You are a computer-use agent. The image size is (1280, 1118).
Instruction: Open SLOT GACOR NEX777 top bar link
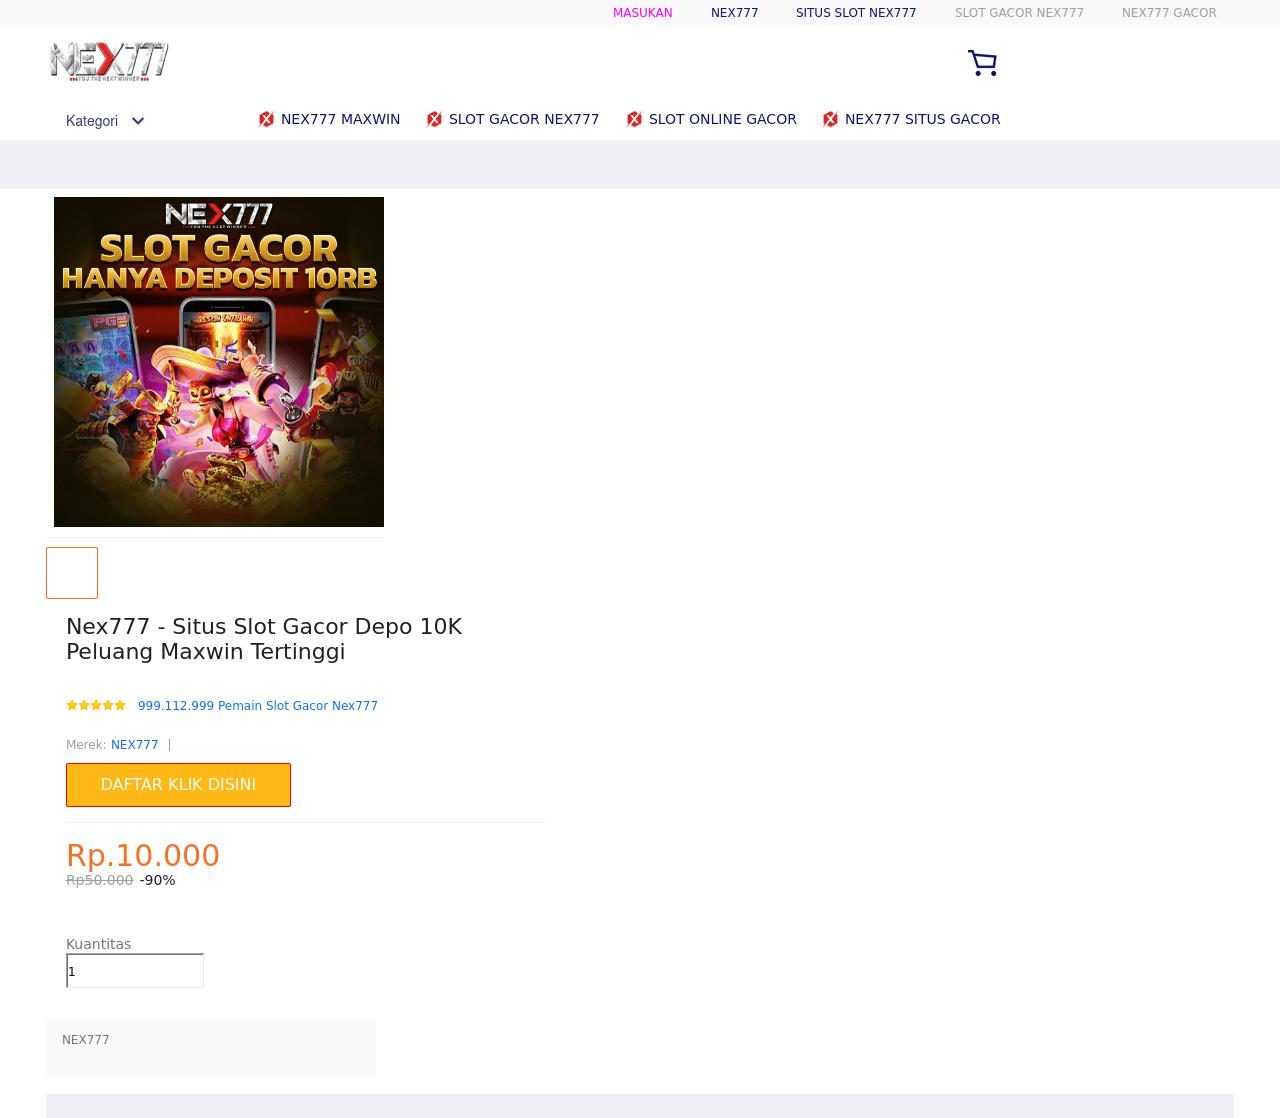pos(1019,13)
